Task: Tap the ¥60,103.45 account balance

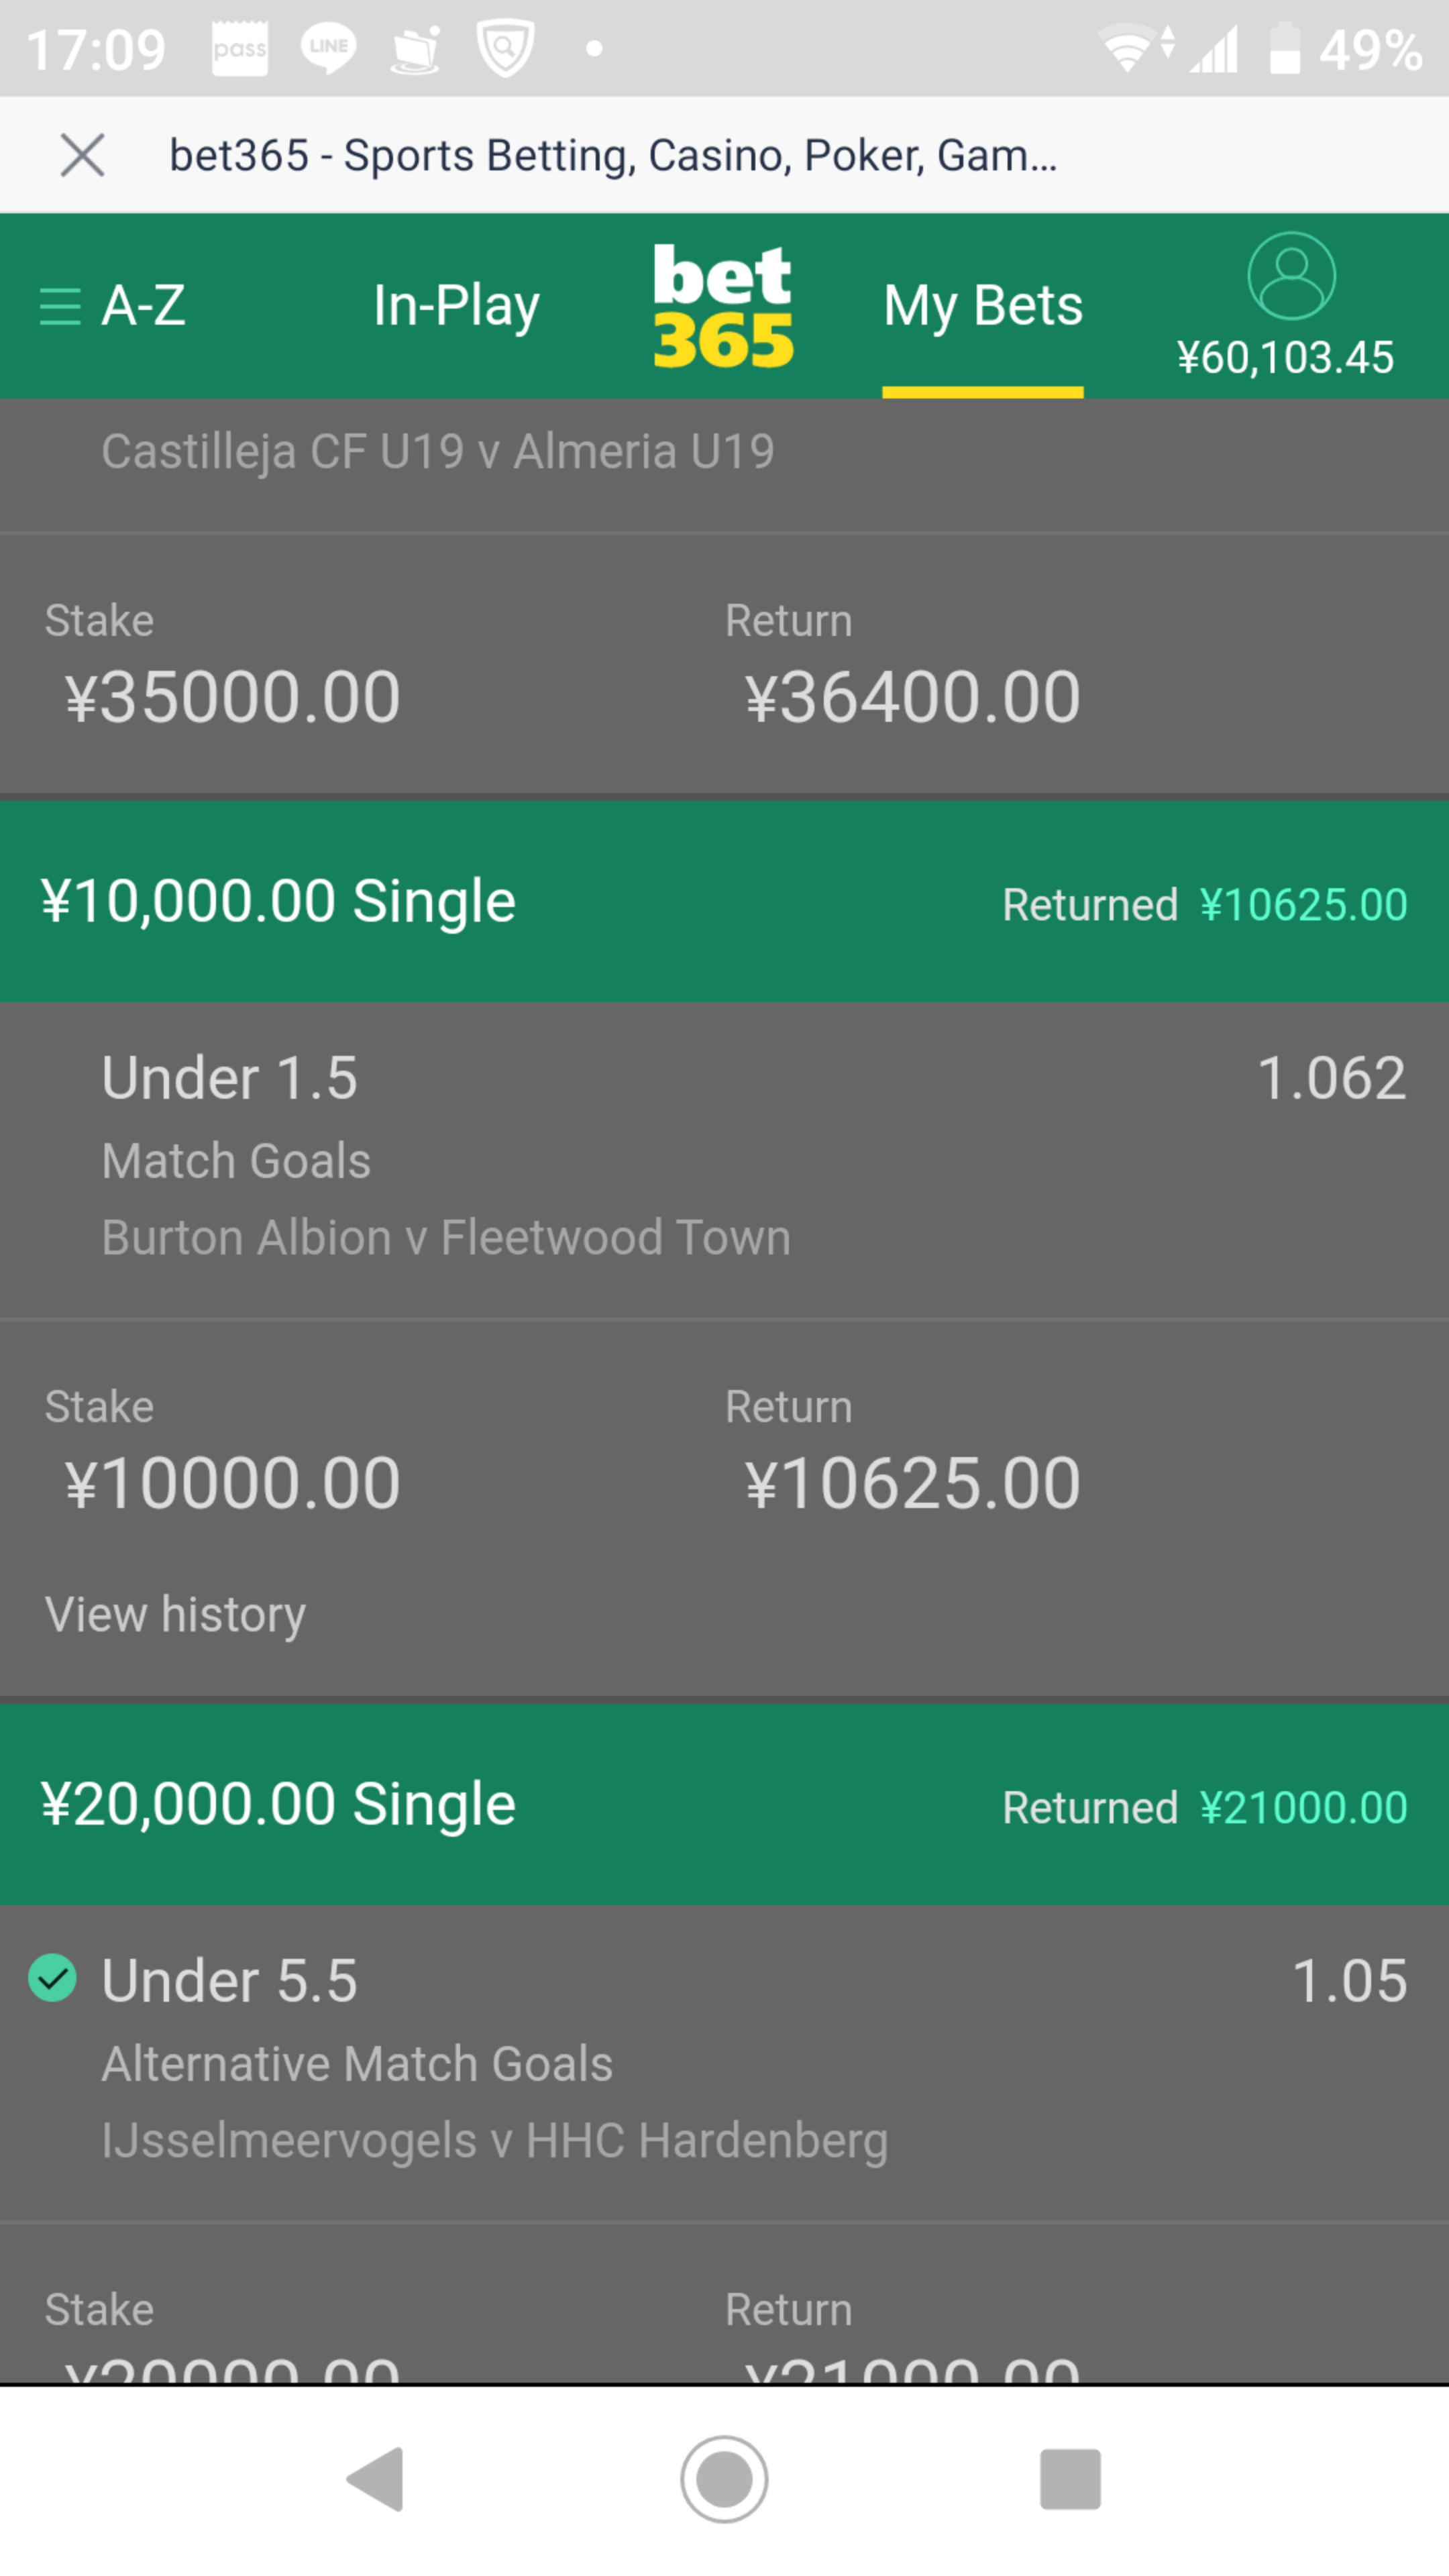Action: coord(1285,358)
